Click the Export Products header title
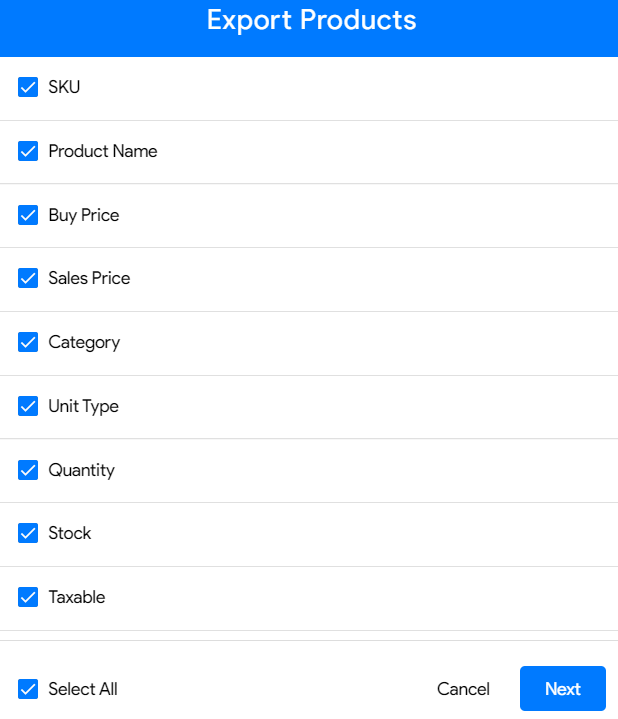The width and height of the screenshot is (618, 719). [x=312, y=20]
